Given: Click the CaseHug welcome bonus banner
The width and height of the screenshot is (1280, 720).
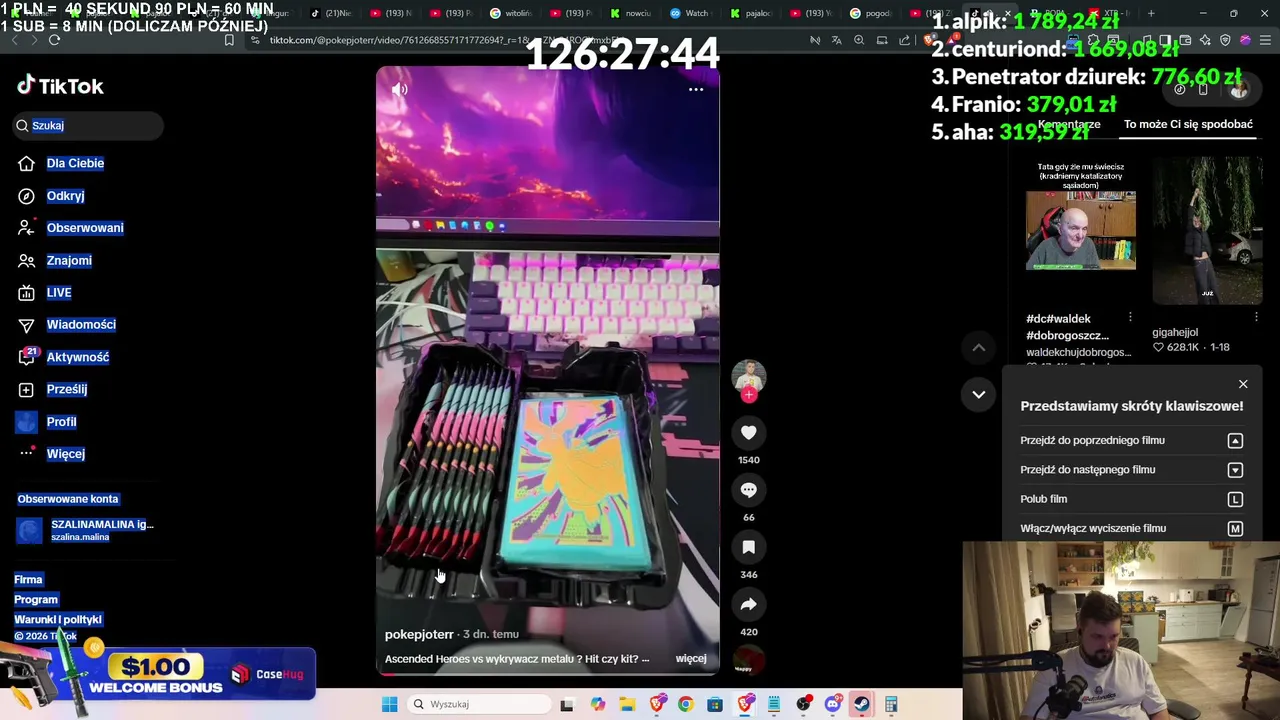Looking at the screenshot, I should pos(158,672).
